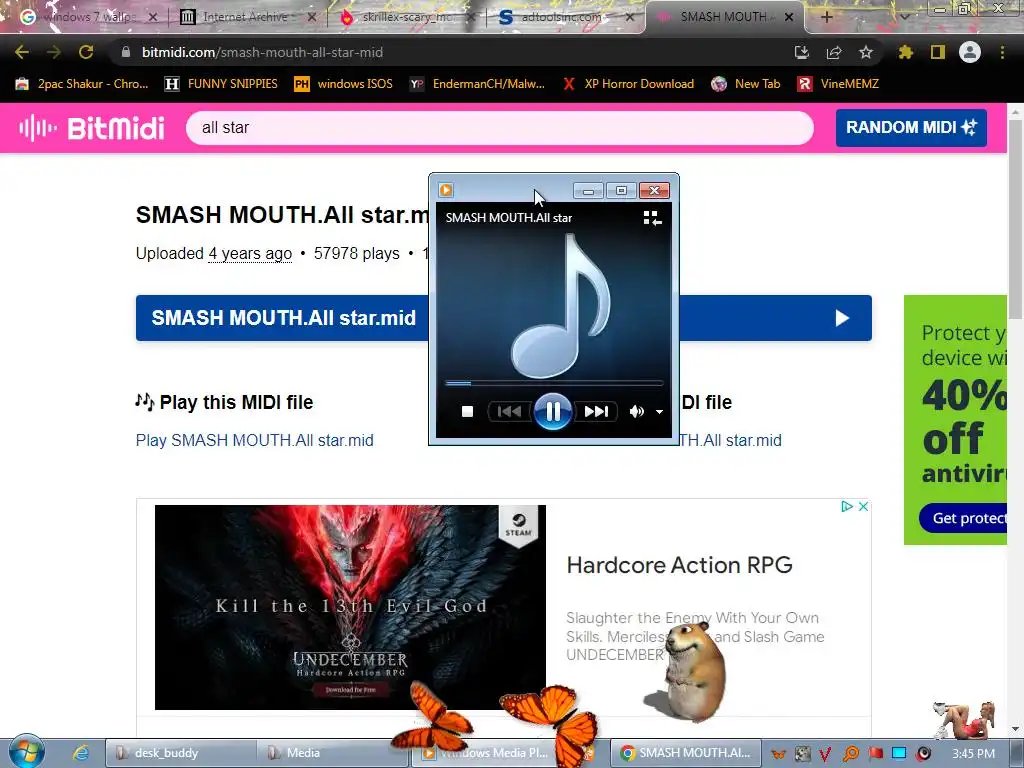
Task: Open 'Play SMASH MOUTH.All star.mid' link
Action: point(255,440)
